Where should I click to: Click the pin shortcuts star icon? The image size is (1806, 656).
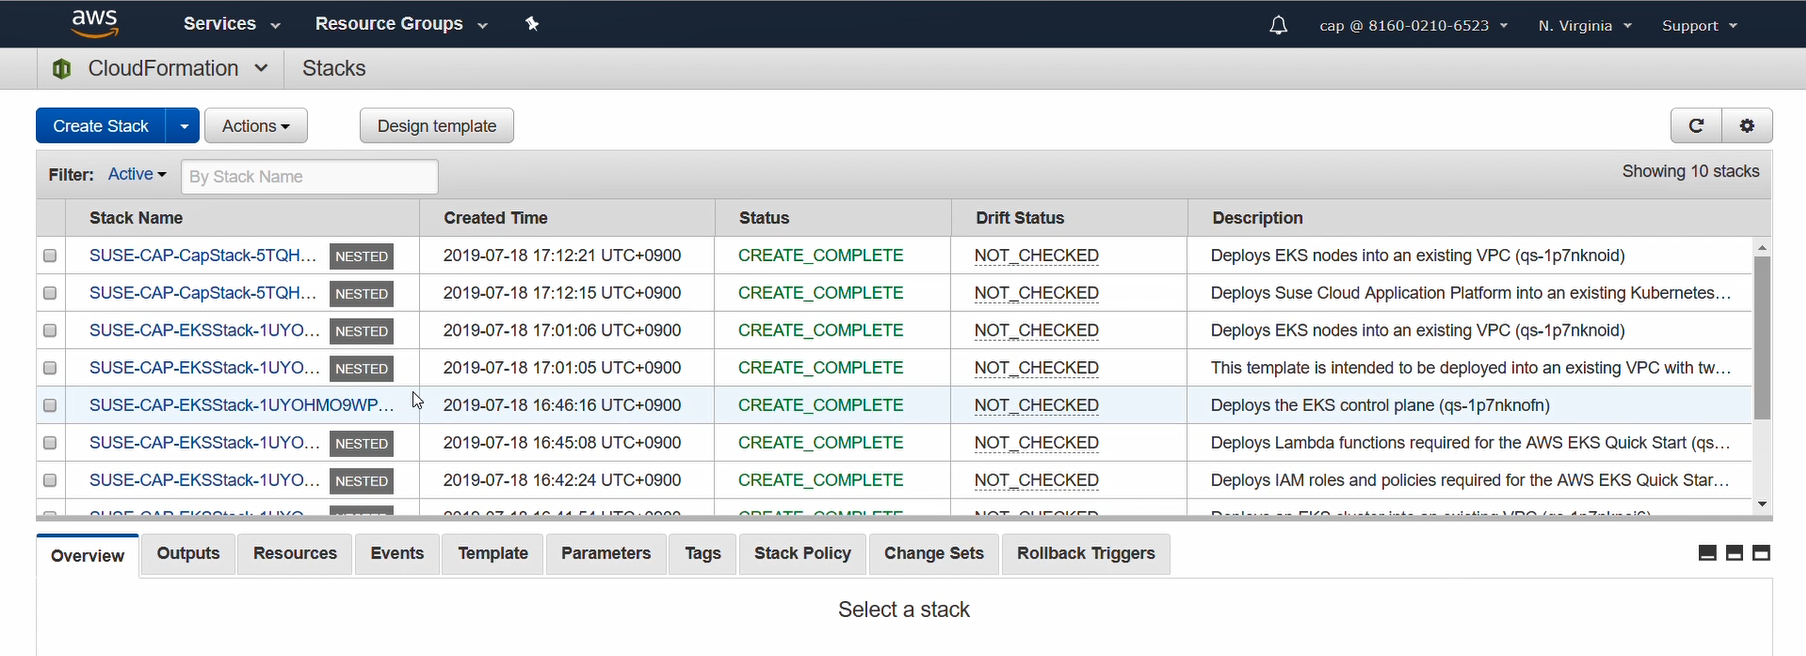(532, 24)
